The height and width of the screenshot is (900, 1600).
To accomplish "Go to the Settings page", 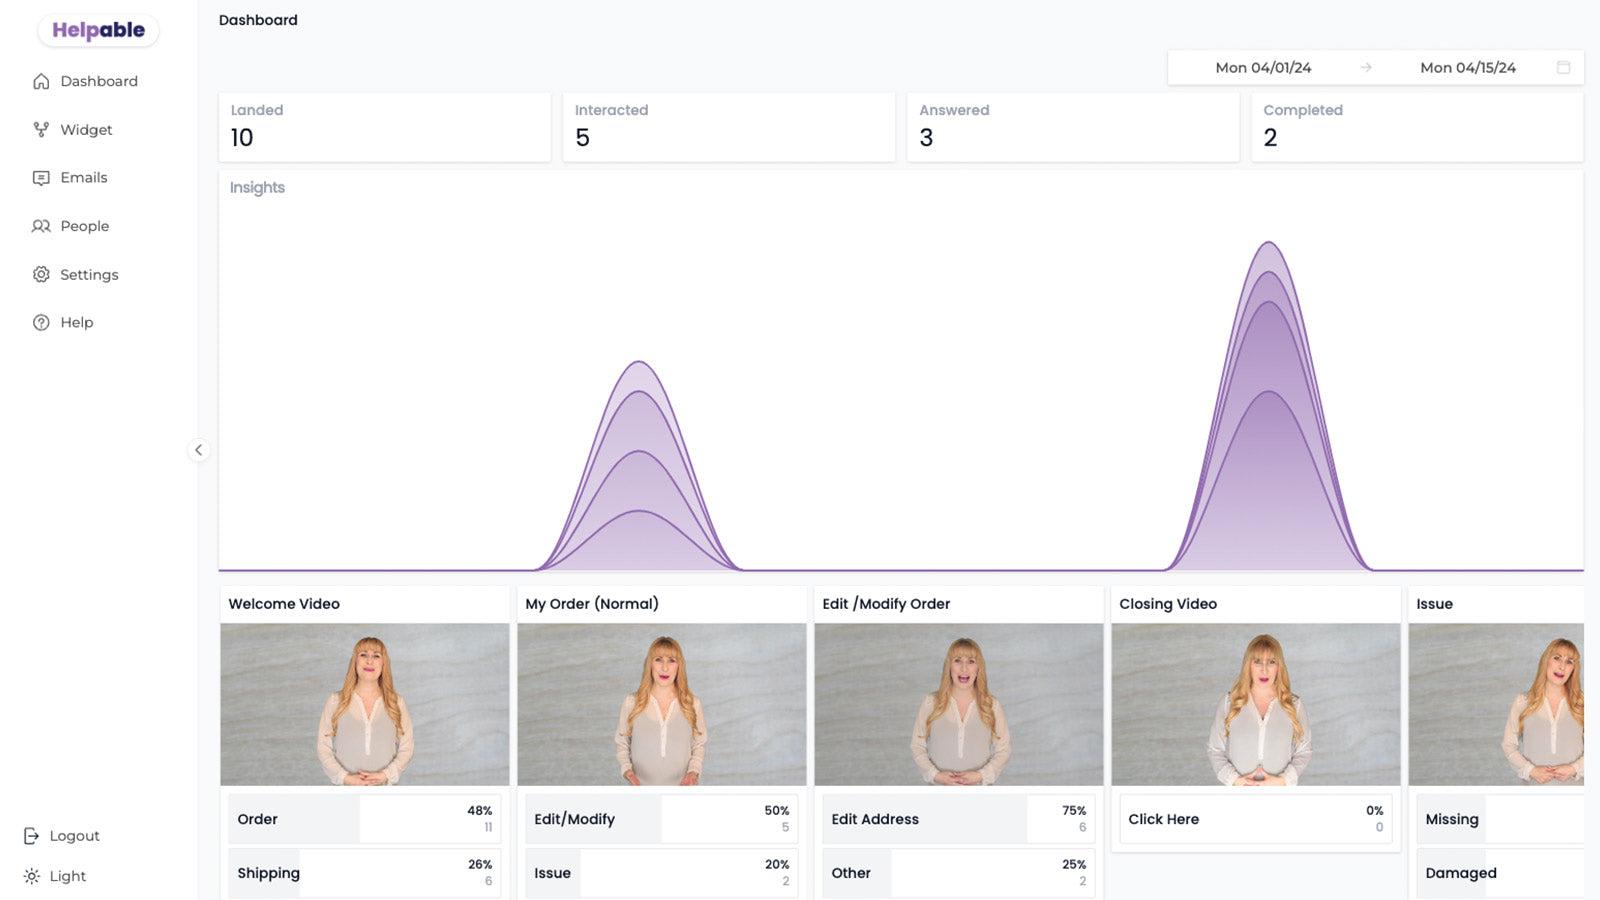I will [x=40, y=274].
